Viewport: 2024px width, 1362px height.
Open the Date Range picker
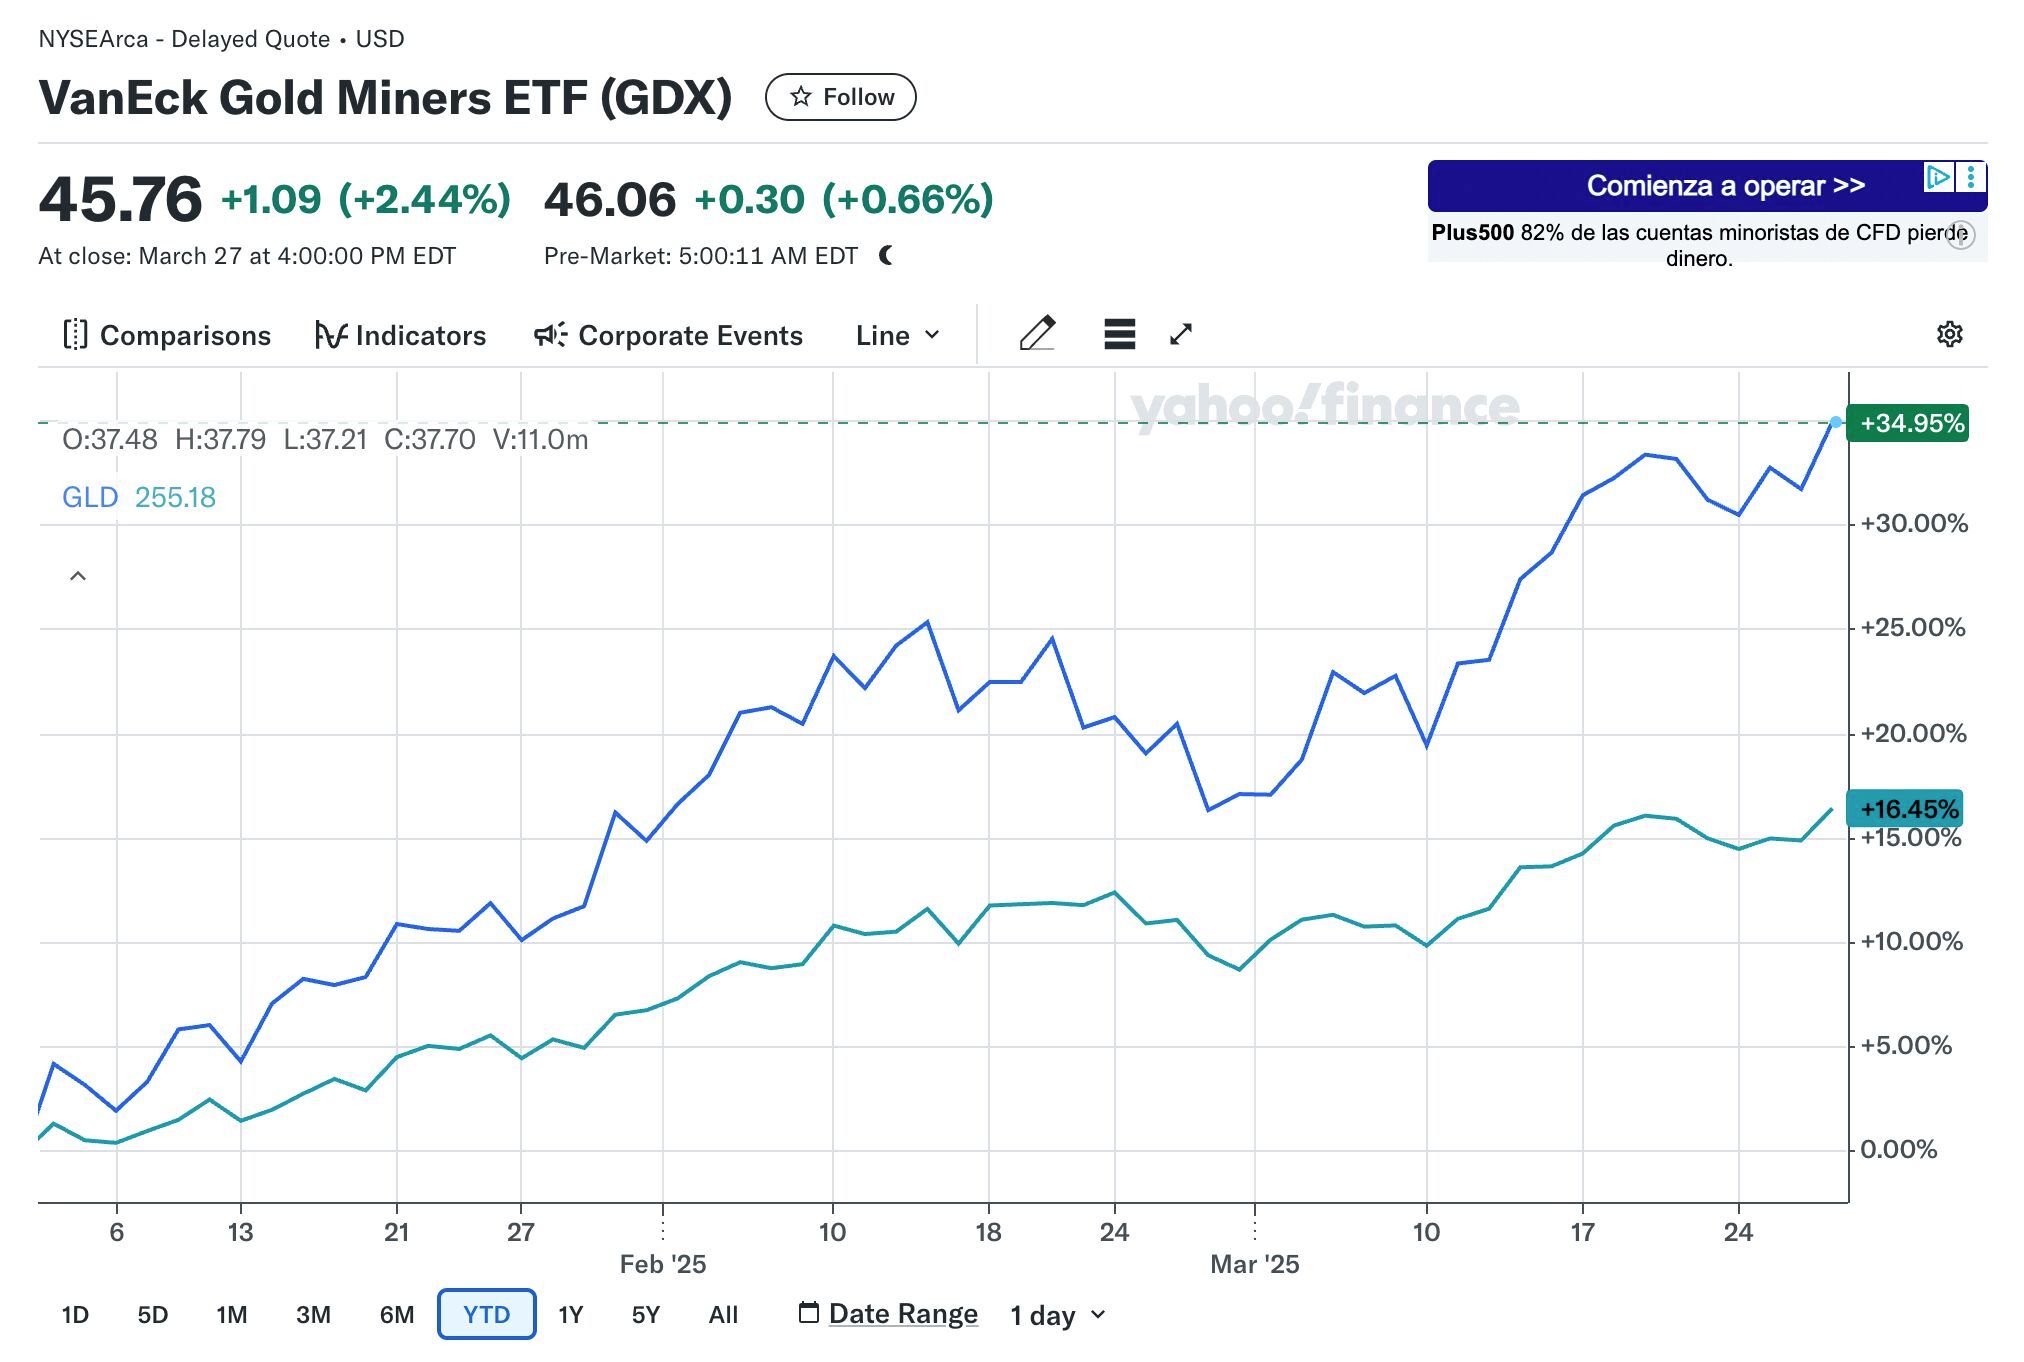point(903,1313)
